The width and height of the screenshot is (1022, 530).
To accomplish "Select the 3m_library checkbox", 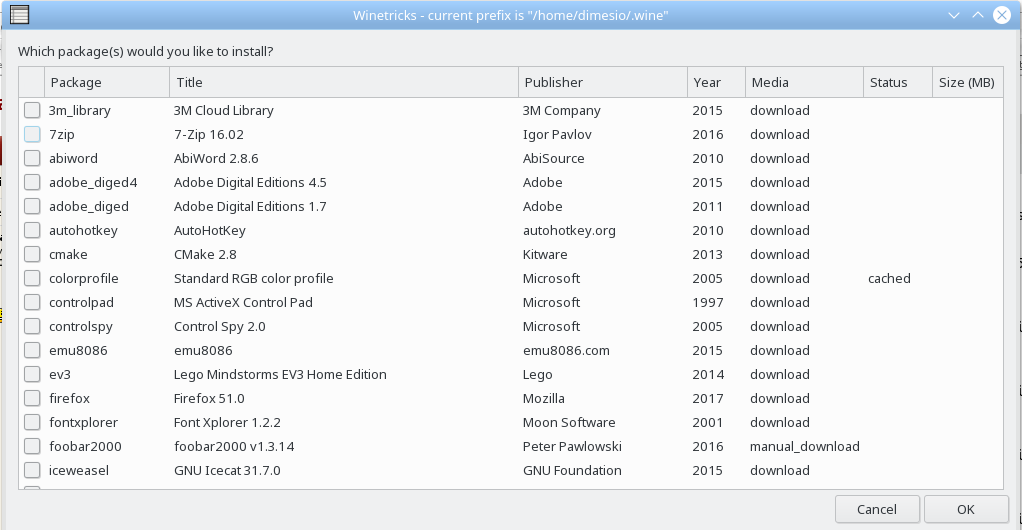I will 32,110.
